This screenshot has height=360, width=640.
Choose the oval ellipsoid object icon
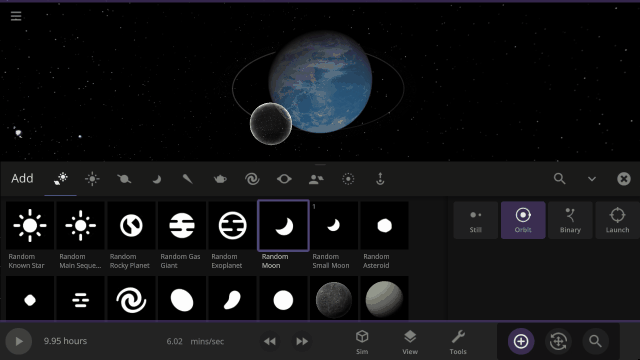coord(182,298)
